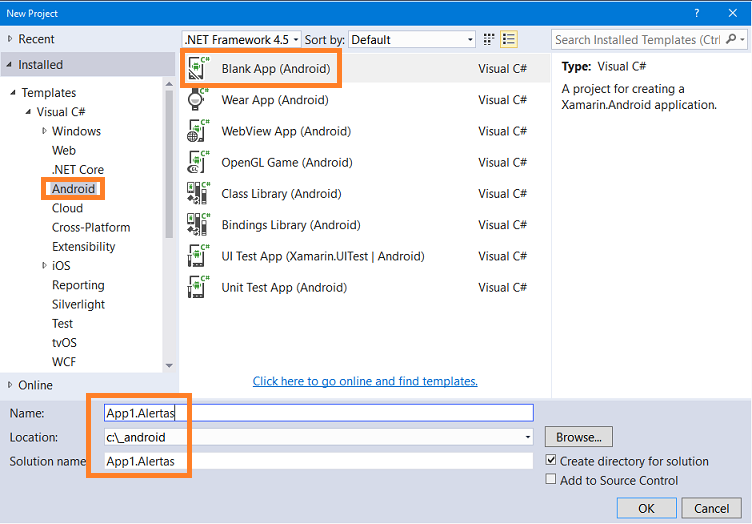Screen dimensions: 752x524
Task: Click the project Name input field
Action: coord(318,413)
